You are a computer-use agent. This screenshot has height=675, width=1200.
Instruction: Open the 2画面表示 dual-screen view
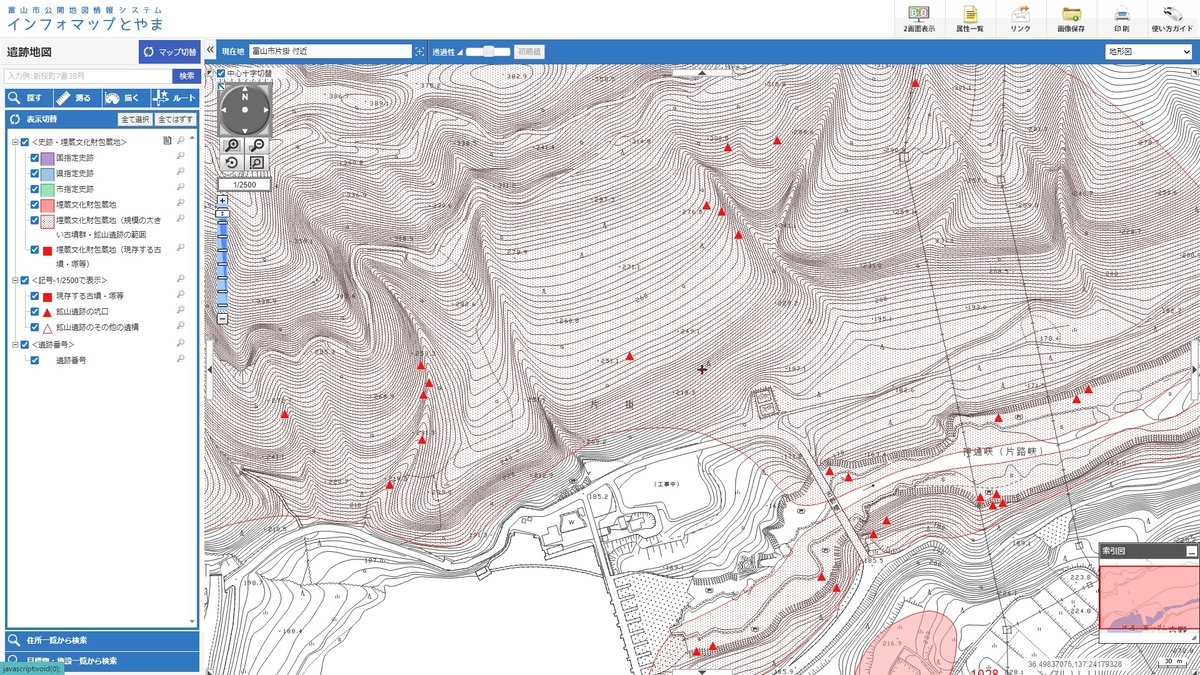coord(919,19)
